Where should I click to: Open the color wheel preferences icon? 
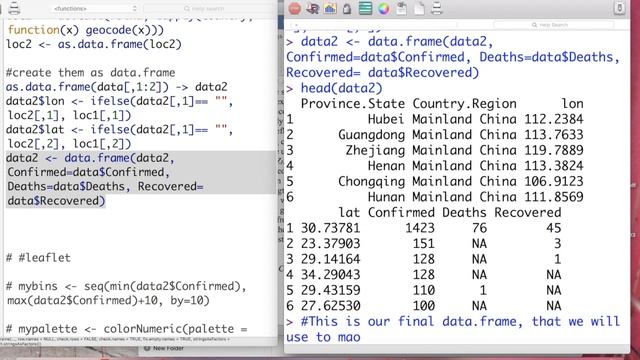[383, 9]
